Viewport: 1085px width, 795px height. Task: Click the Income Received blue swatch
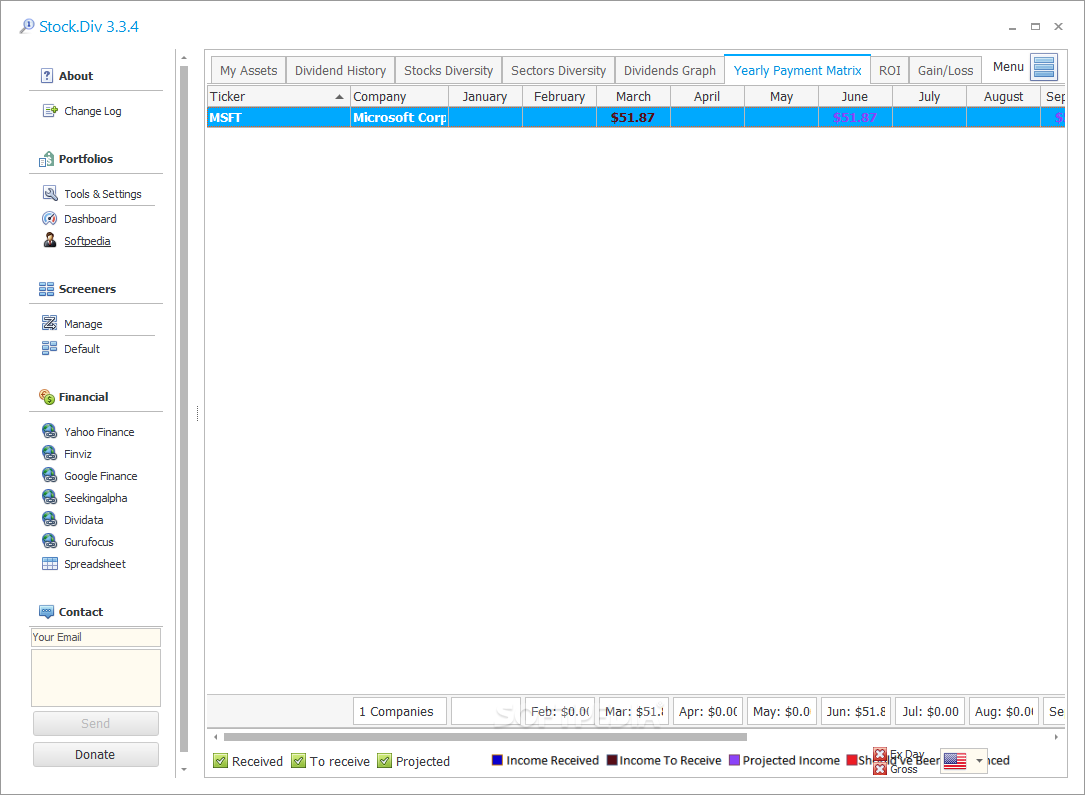[497, 760]
